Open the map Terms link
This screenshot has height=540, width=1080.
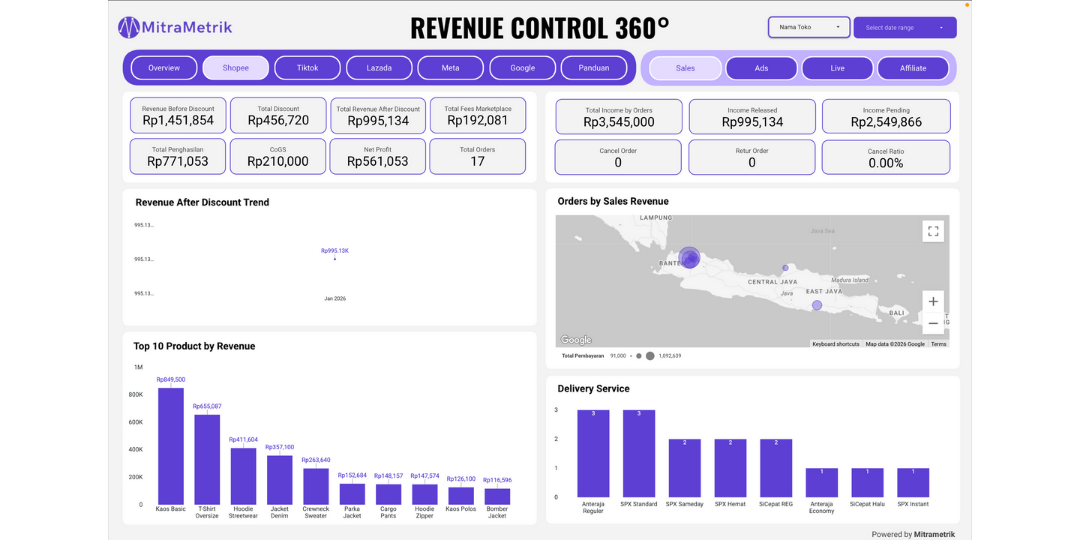[x=938, y=344]
